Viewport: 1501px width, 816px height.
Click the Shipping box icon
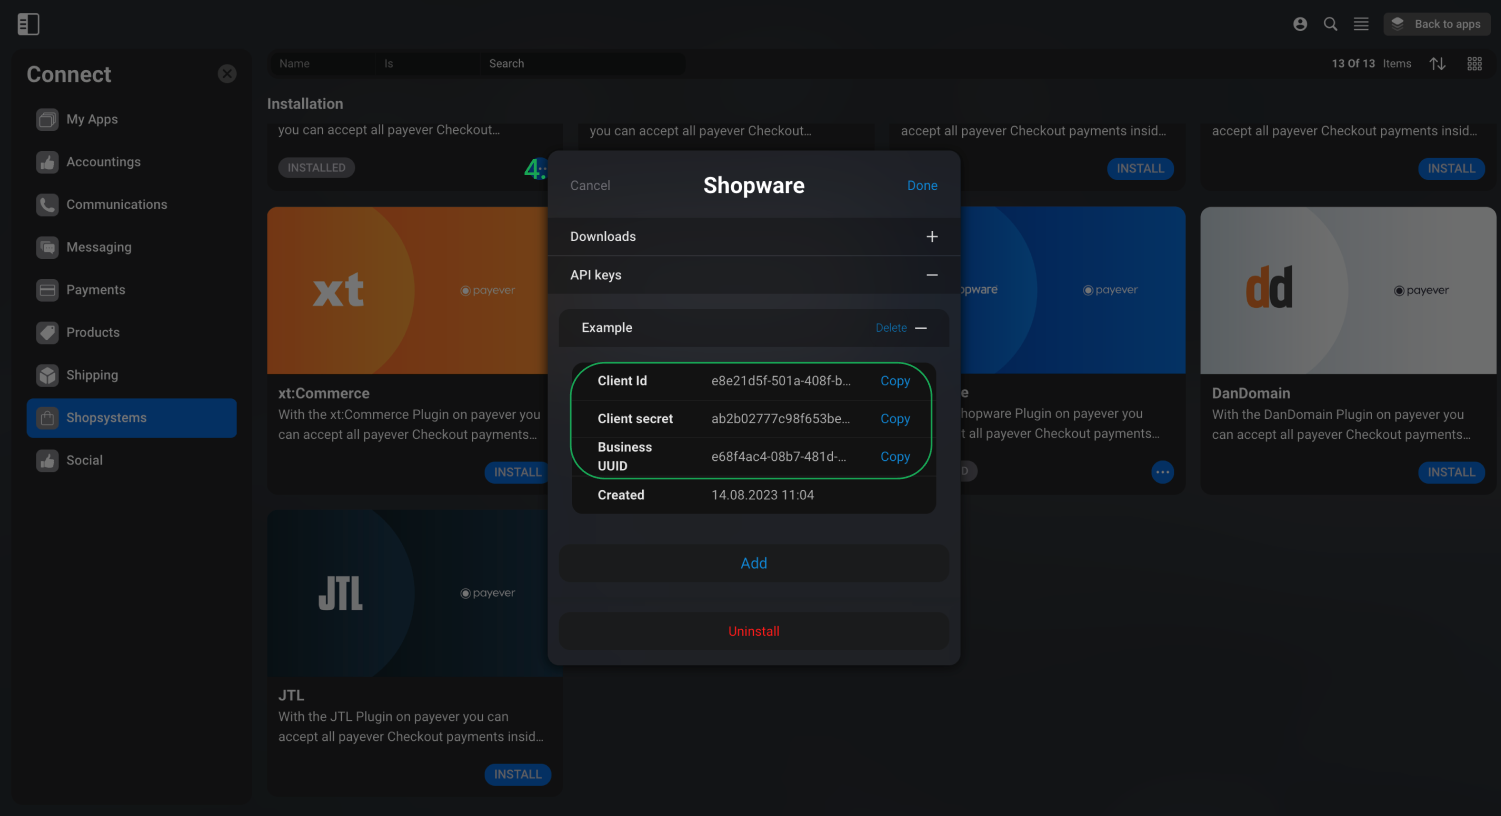coord(47,375)
